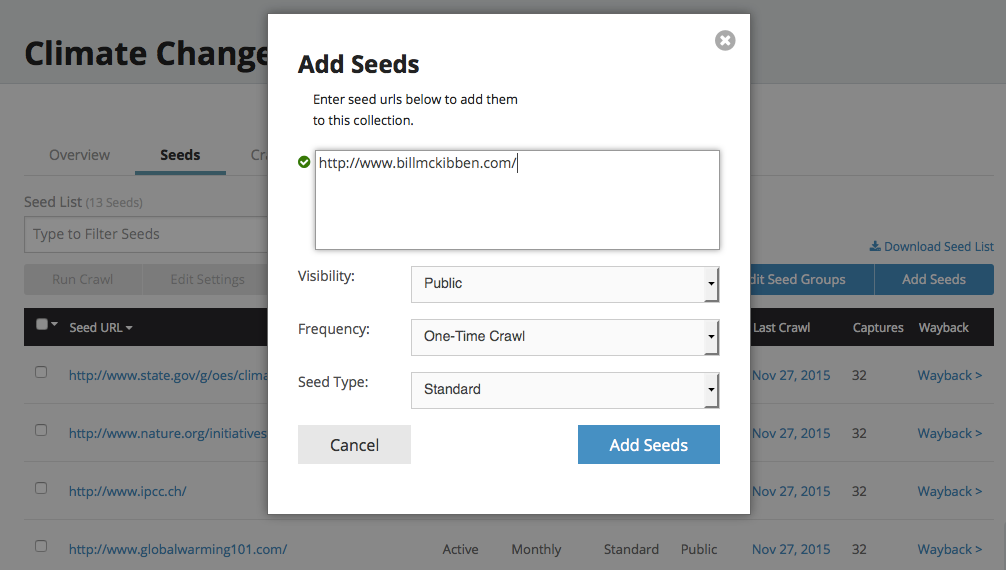Open the Wayback link for the ipcc.ch row
The width and height of the screenshot is (1006, 570).
[x=949, y=491]
